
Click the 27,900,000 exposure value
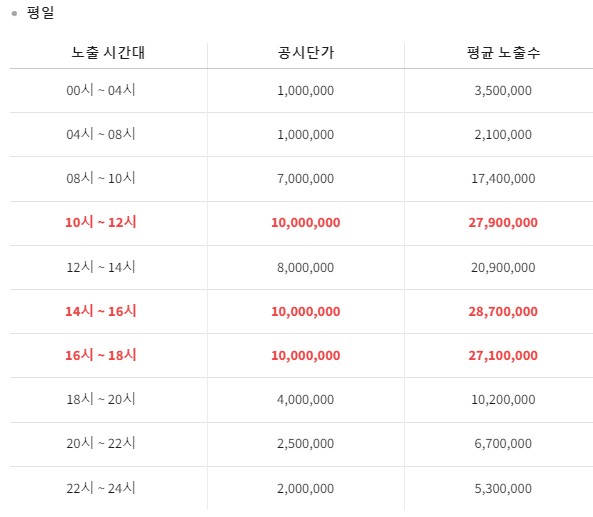point(503,222)
